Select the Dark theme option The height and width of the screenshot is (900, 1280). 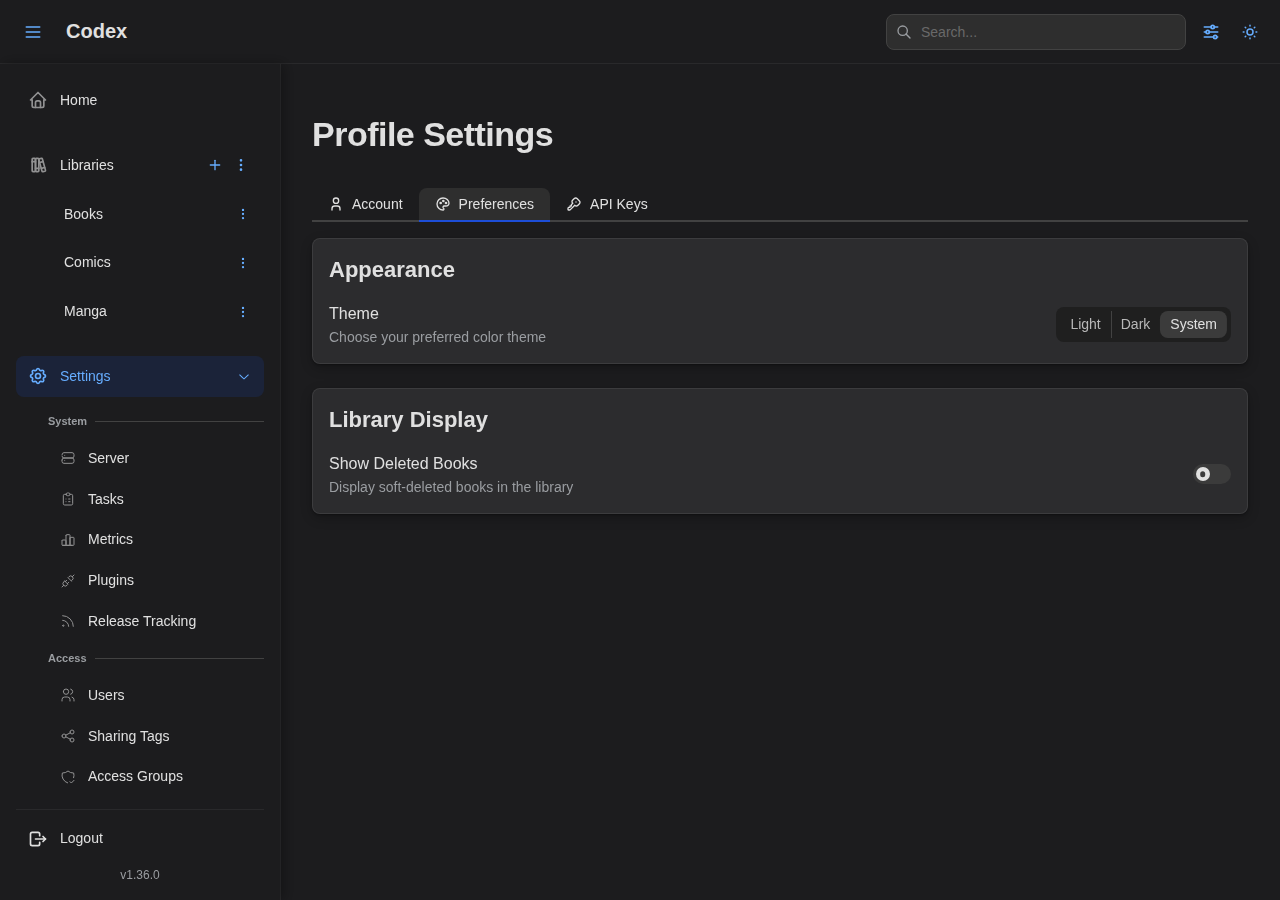tap(1135, 324)
